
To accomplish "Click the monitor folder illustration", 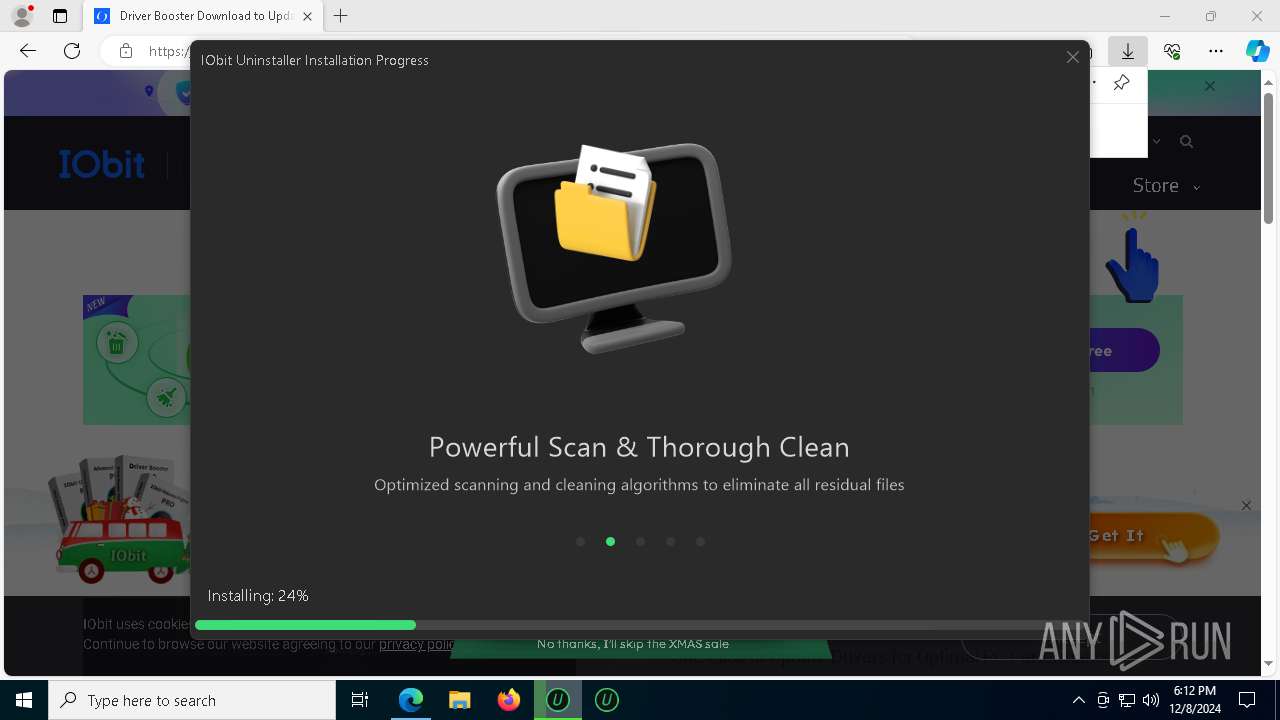I will [614, 247].
